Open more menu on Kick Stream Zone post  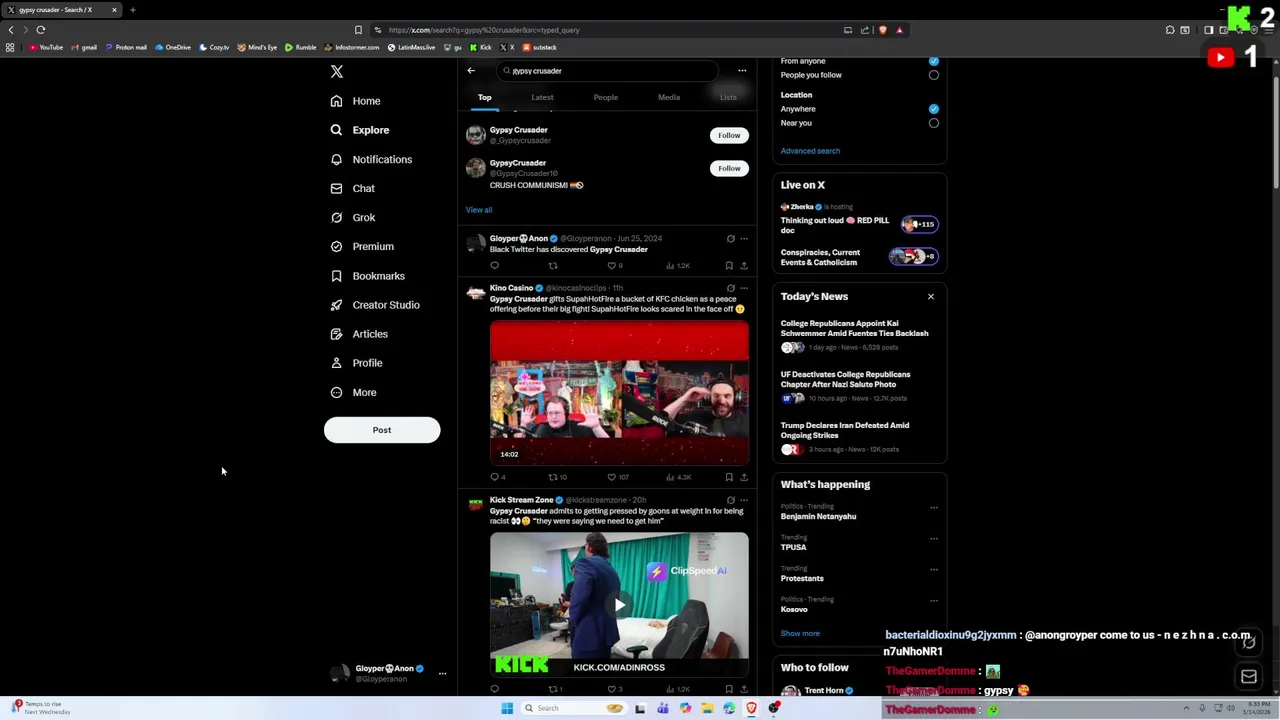tap(744, 500)
